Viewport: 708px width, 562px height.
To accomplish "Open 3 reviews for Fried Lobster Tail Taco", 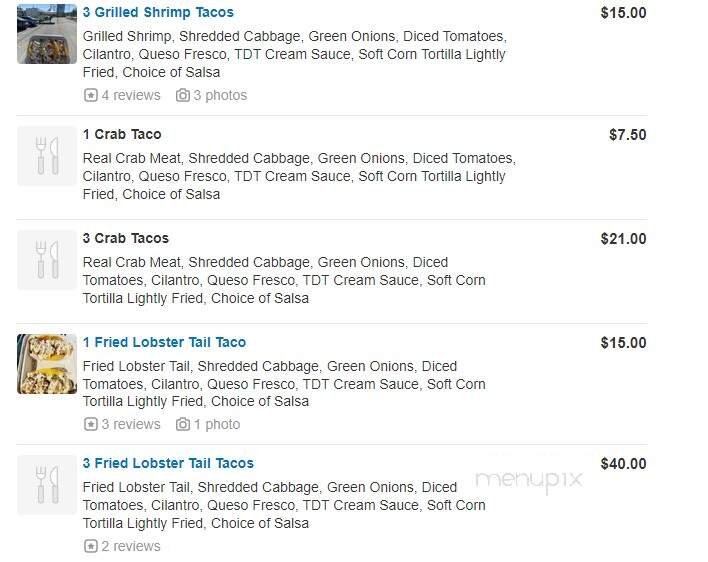I will coord(131,425).
